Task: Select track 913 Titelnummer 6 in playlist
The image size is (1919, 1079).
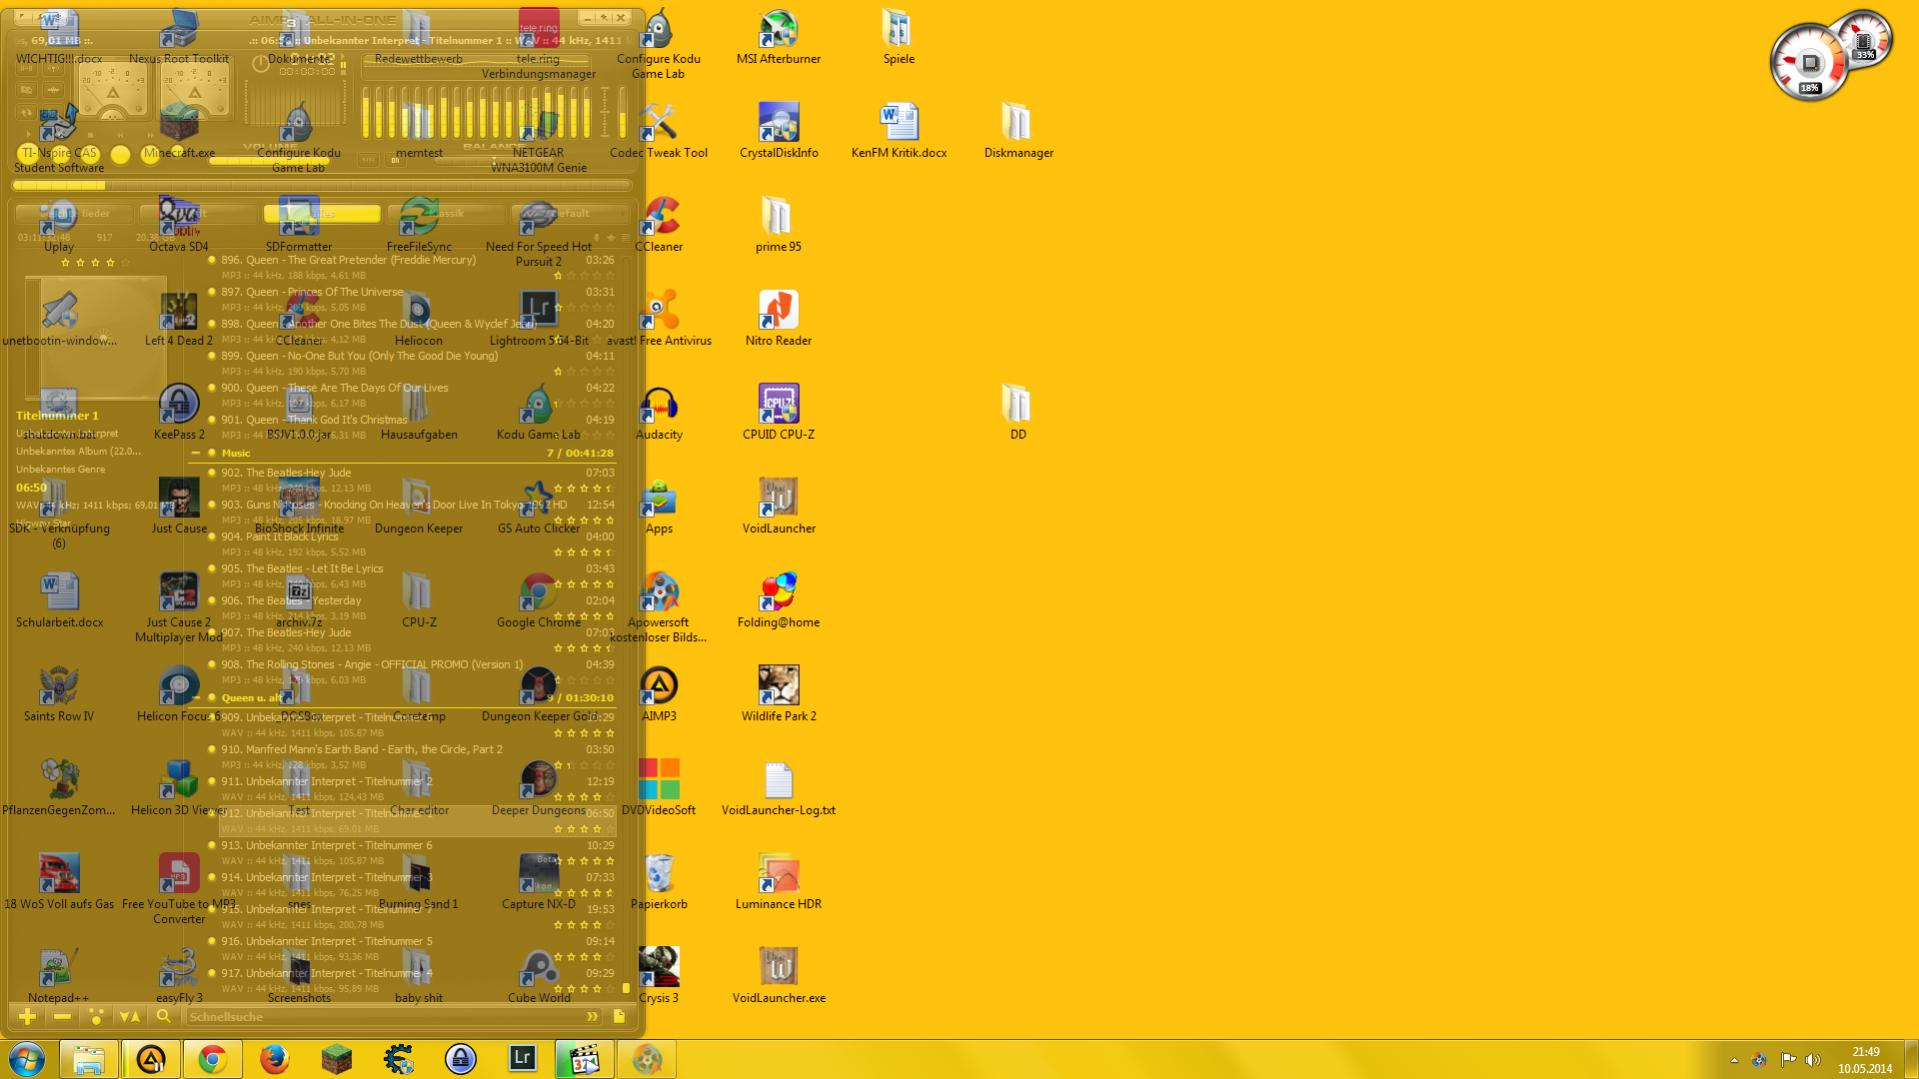Action: (410, 853)
